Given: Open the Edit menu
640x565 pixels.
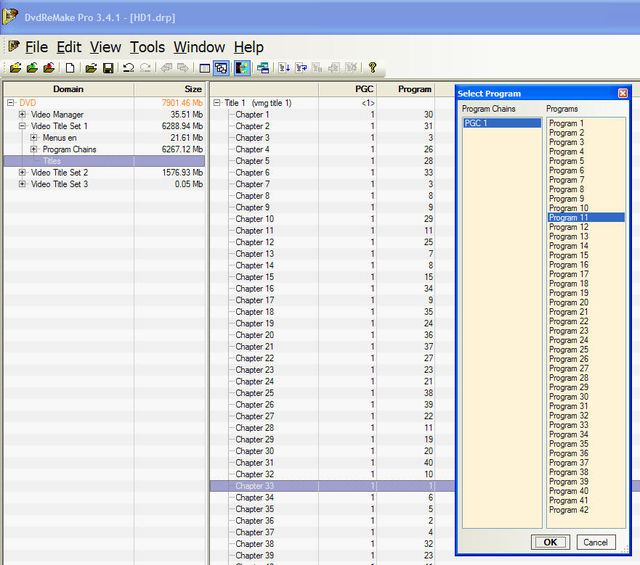Looking at the screenshot, I should coord(69,47).
